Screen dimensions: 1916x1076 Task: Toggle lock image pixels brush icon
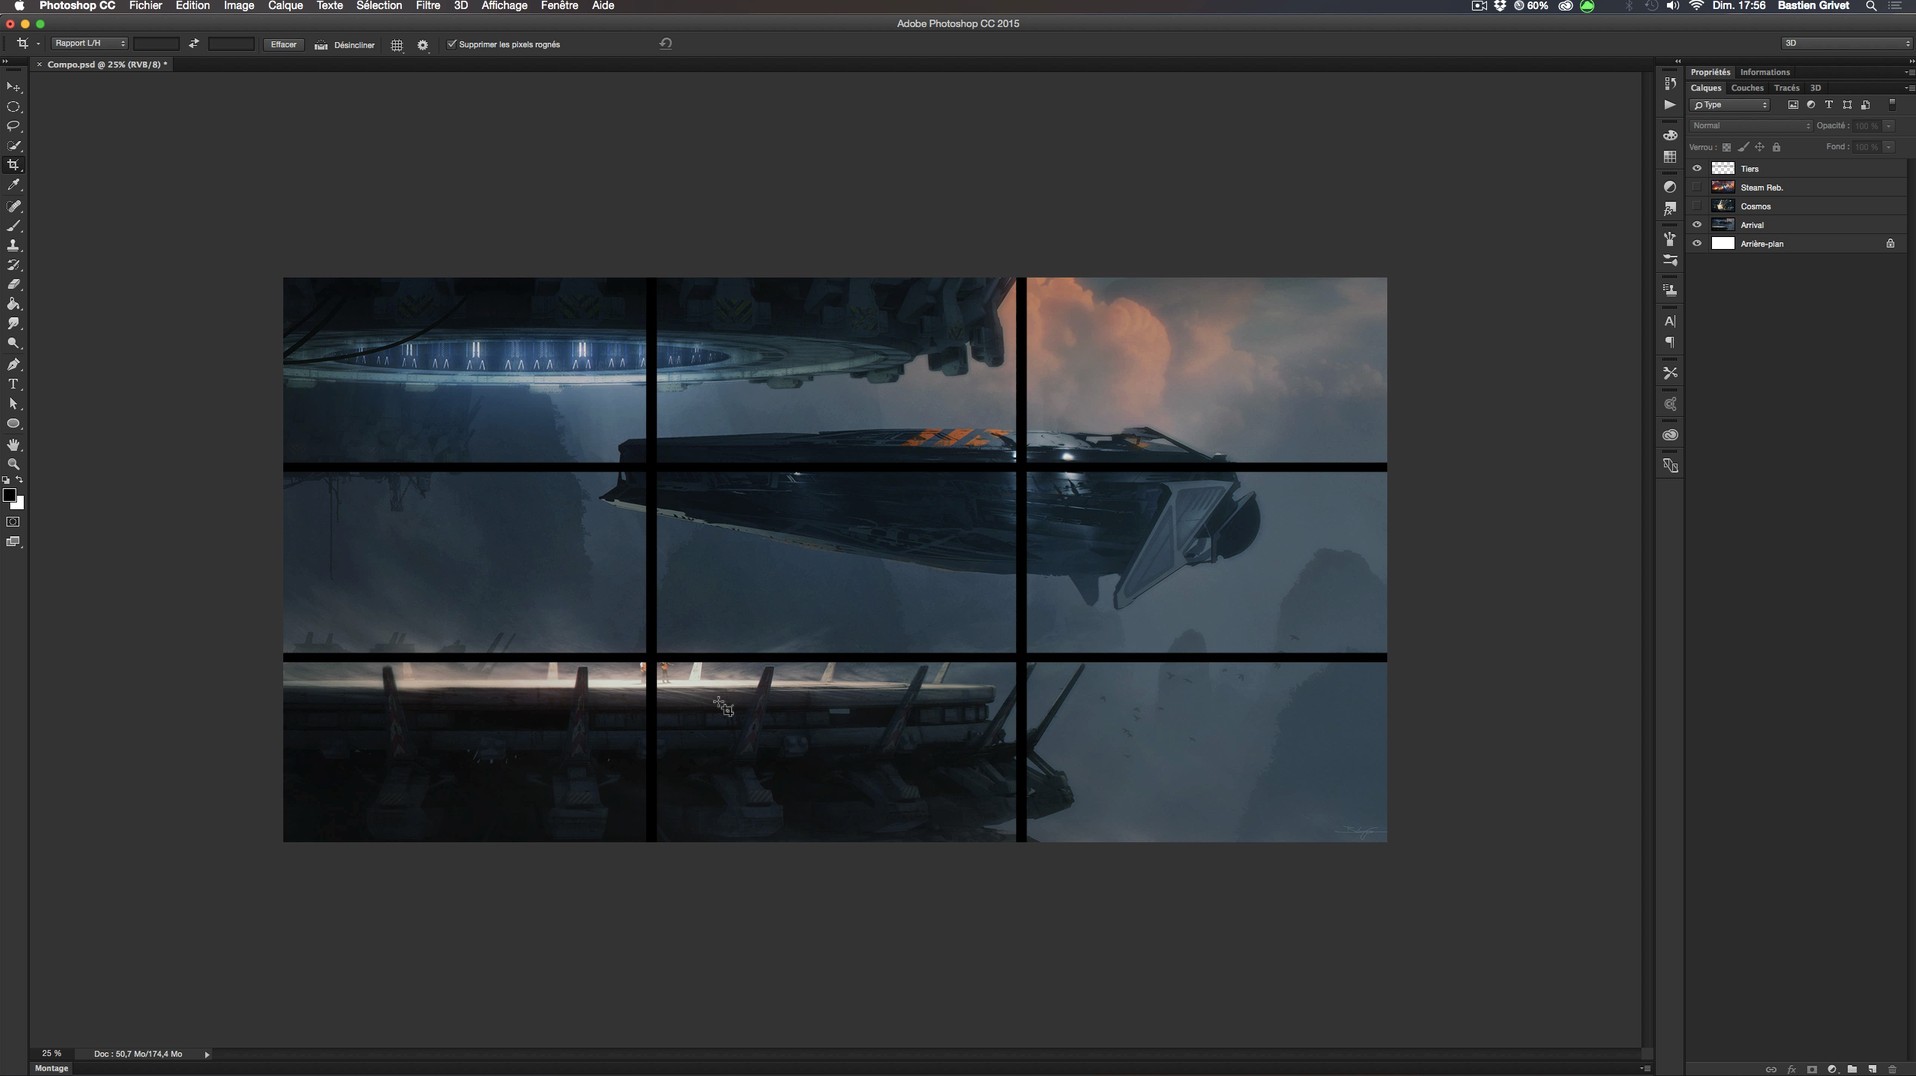pyautogui.click(x=1743, y=147)
